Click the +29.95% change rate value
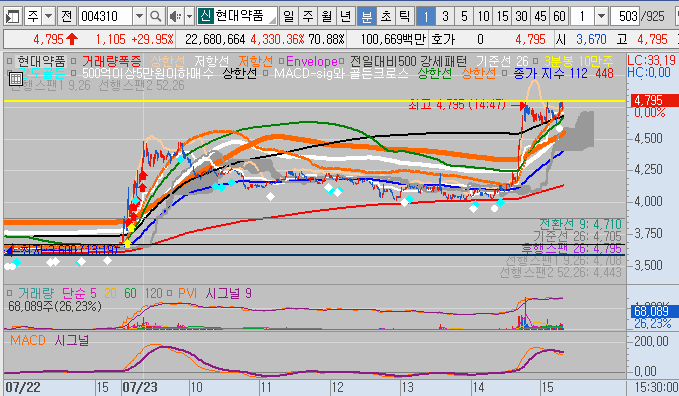Viewport: 679px width, 396px height. (152, 39)
